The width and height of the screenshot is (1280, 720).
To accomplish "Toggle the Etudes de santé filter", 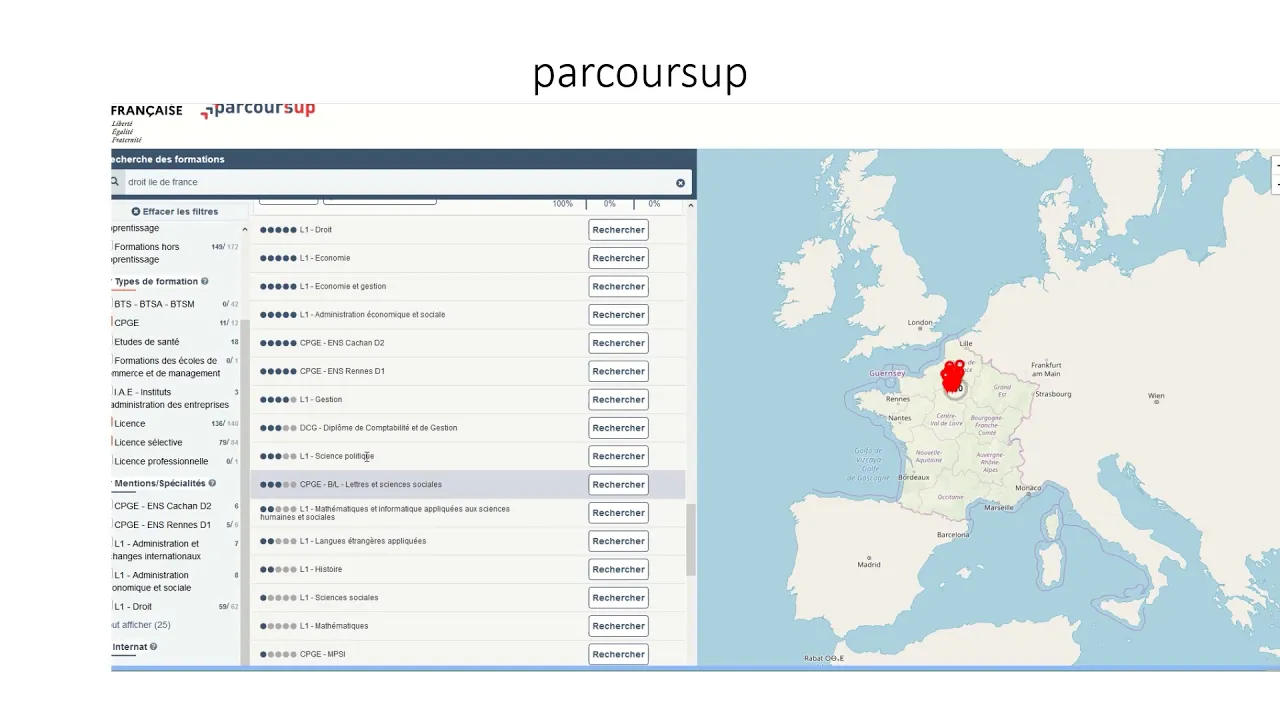I will [x=146, y=342].
